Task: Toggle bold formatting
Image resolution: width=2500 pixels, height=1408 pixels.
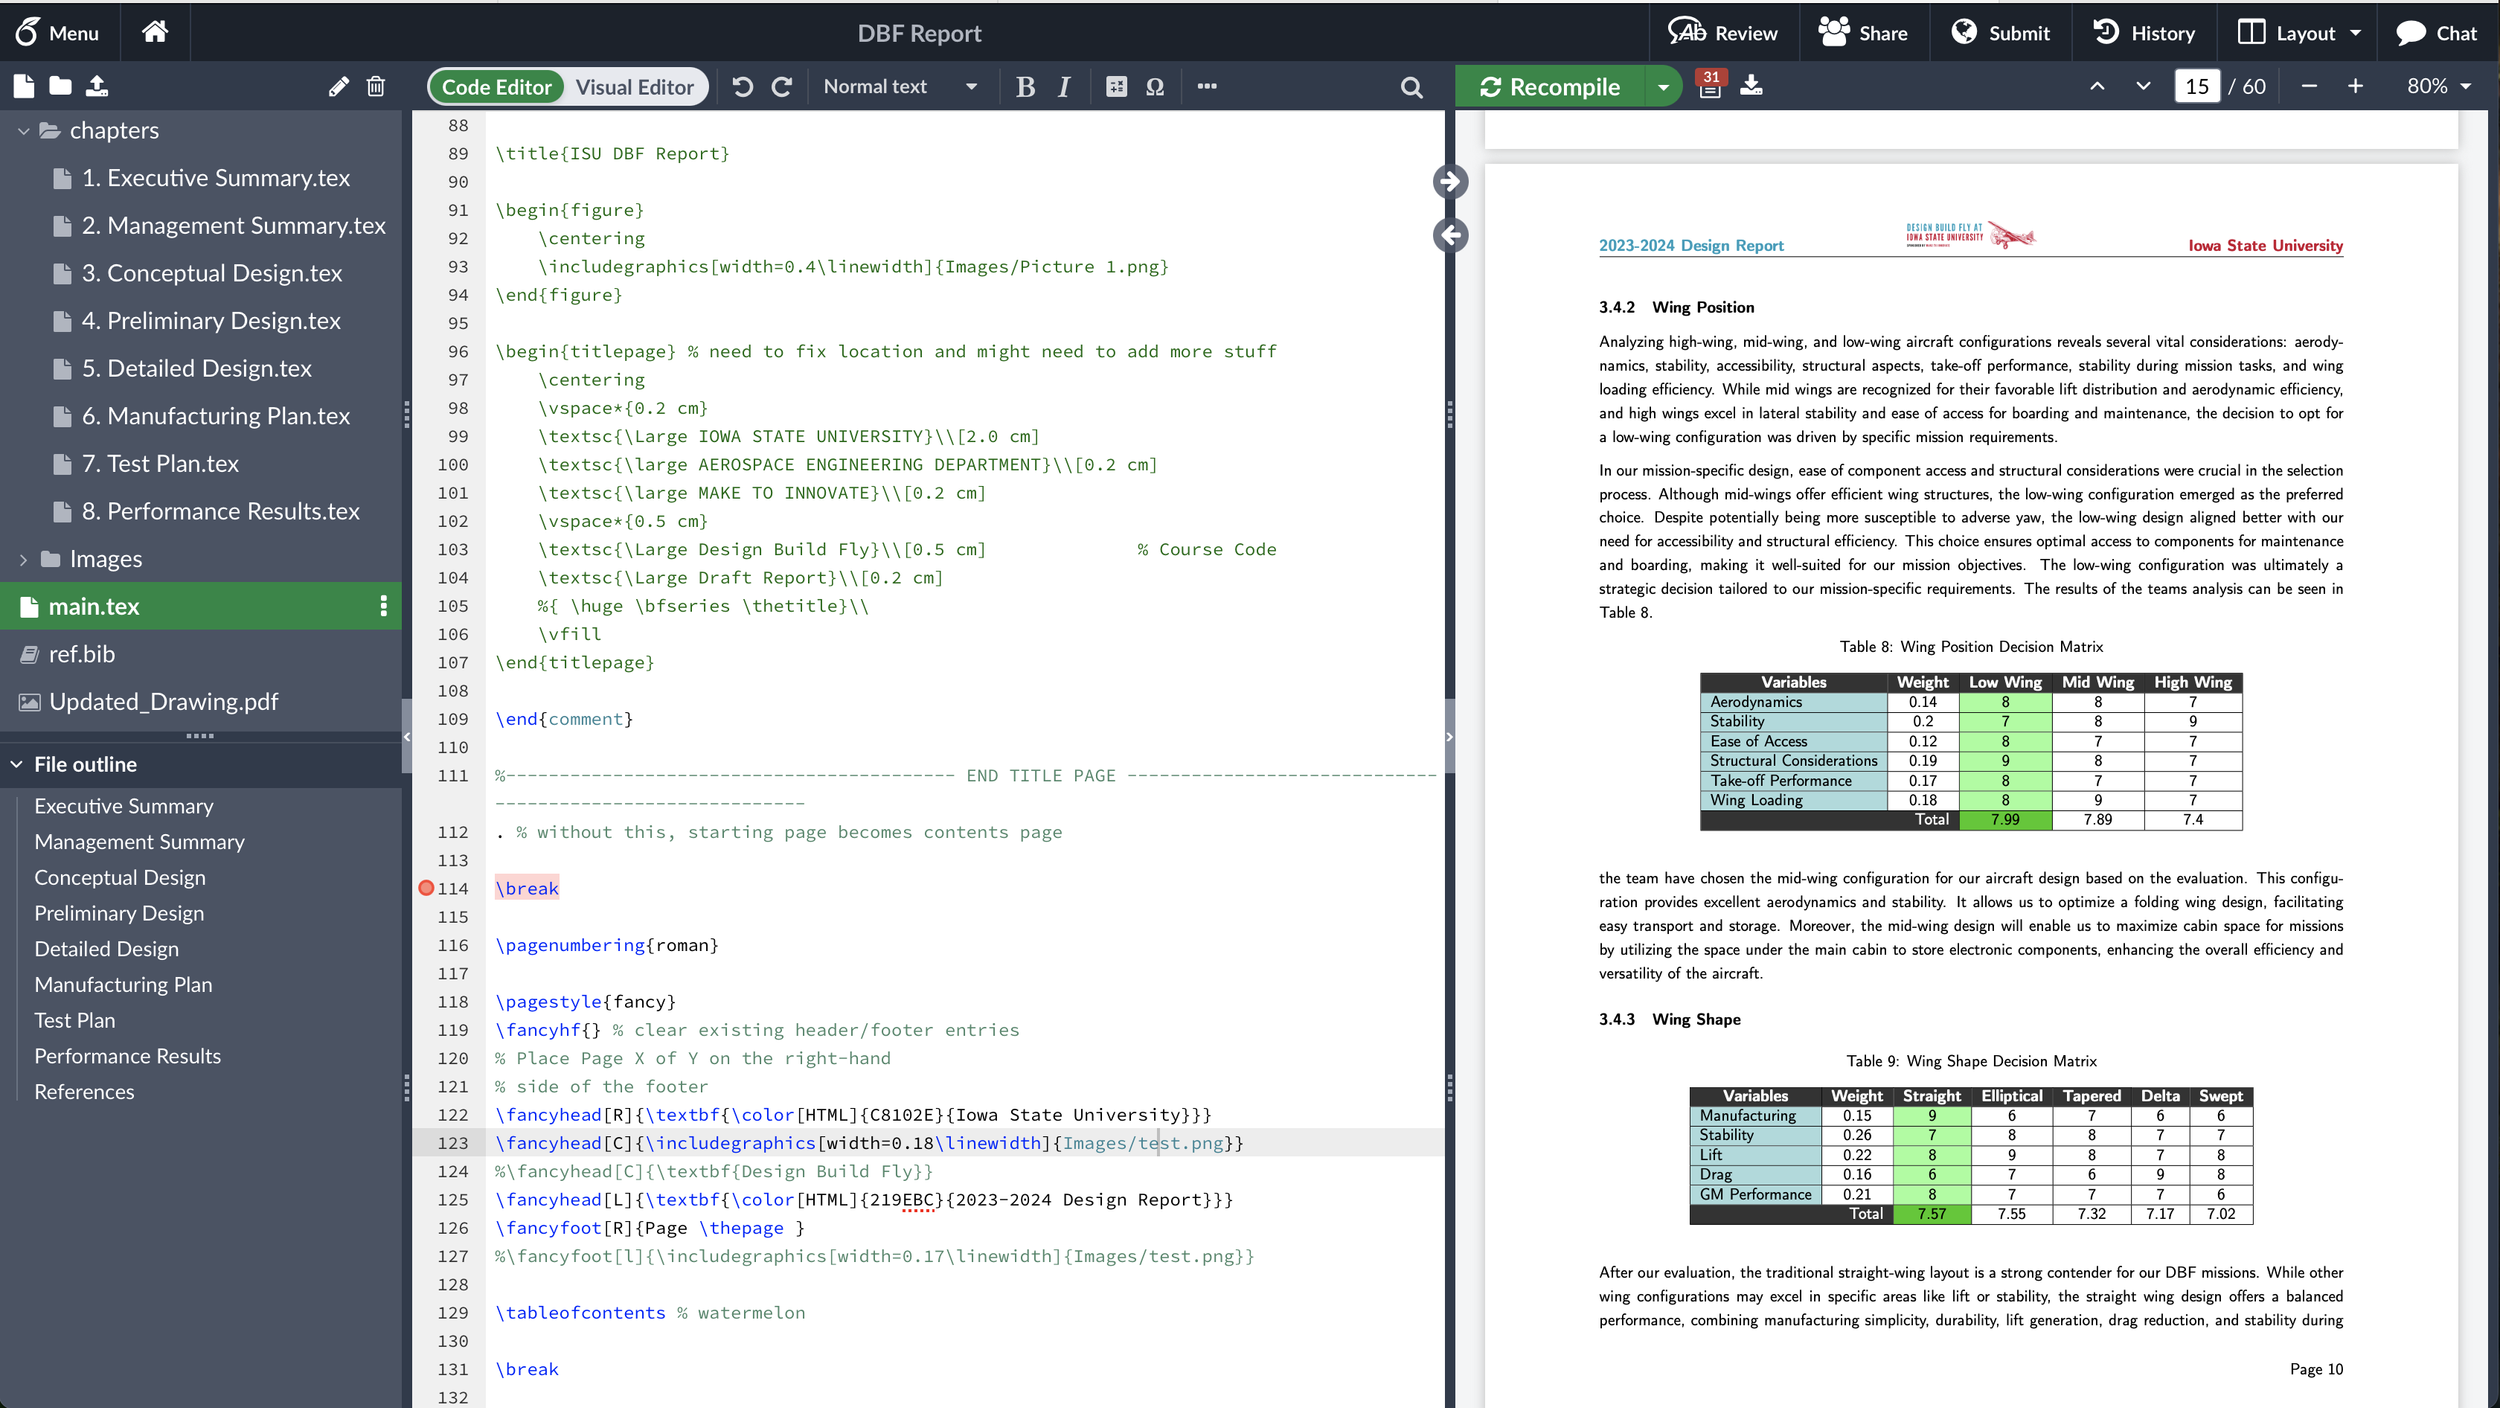Action: click(1025, 87)
